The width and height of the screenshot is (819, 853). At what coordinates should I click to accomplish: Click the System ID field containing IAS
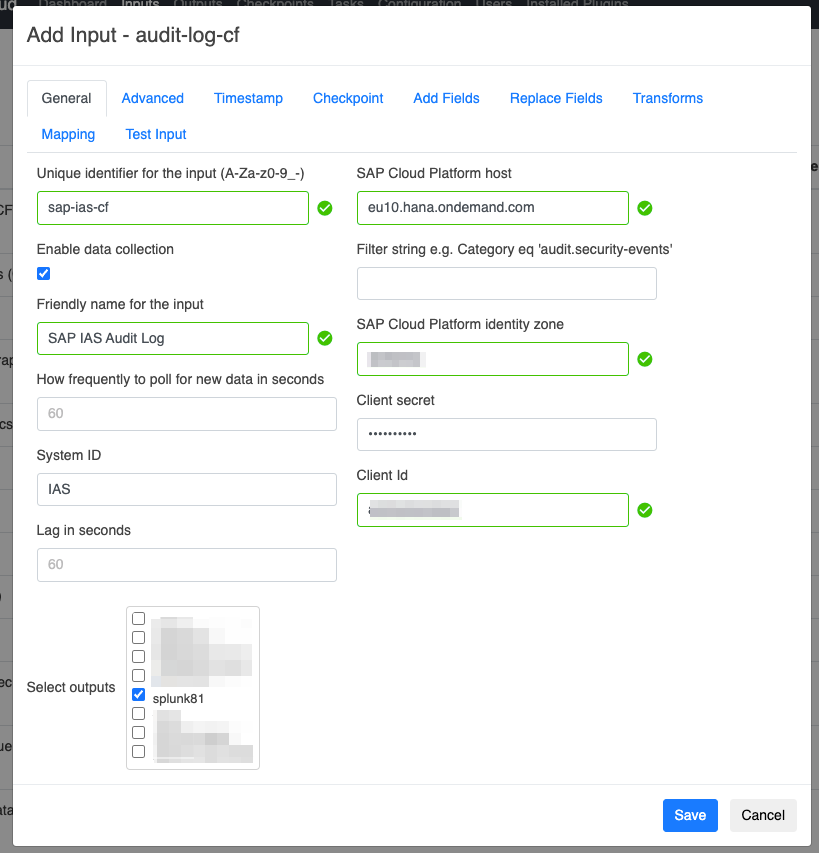click(186, 490)
